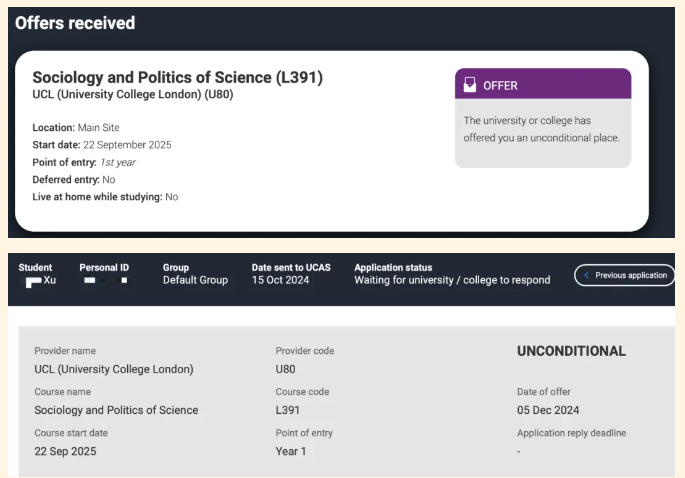
Task: Open the Previous application button
Action: point(626,275)
